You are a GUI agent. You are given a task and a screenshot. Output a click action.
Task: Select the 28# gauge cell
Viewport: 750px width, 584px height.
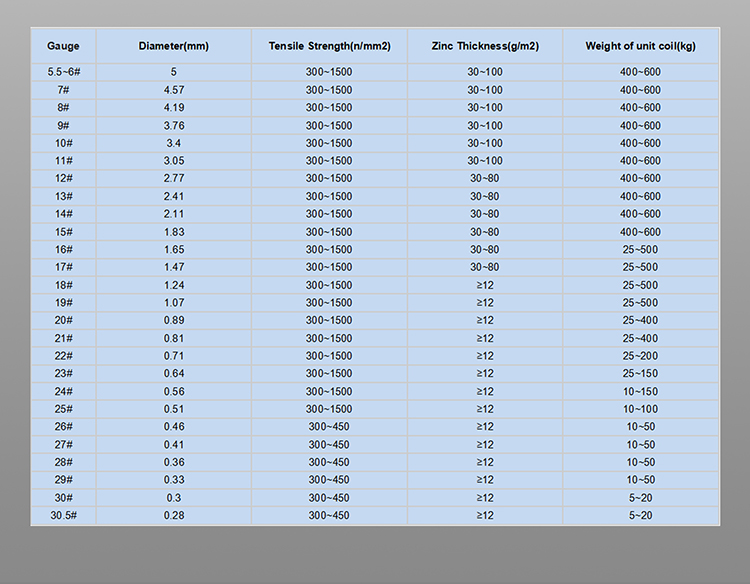(x=63, y=462)
